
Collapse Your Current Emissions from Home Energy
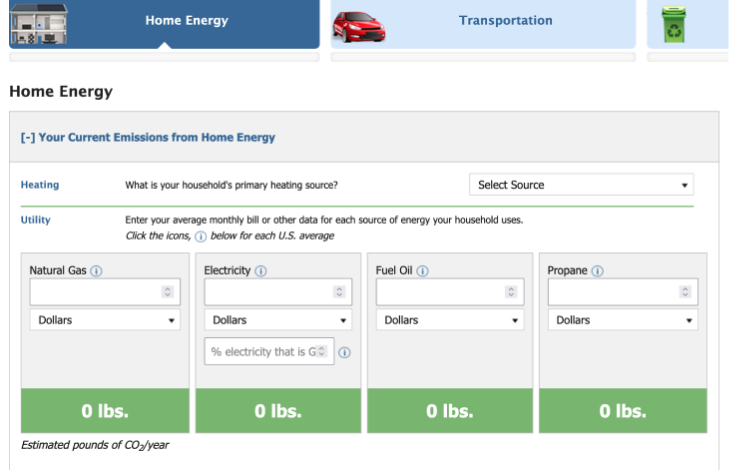pos(148,137)
